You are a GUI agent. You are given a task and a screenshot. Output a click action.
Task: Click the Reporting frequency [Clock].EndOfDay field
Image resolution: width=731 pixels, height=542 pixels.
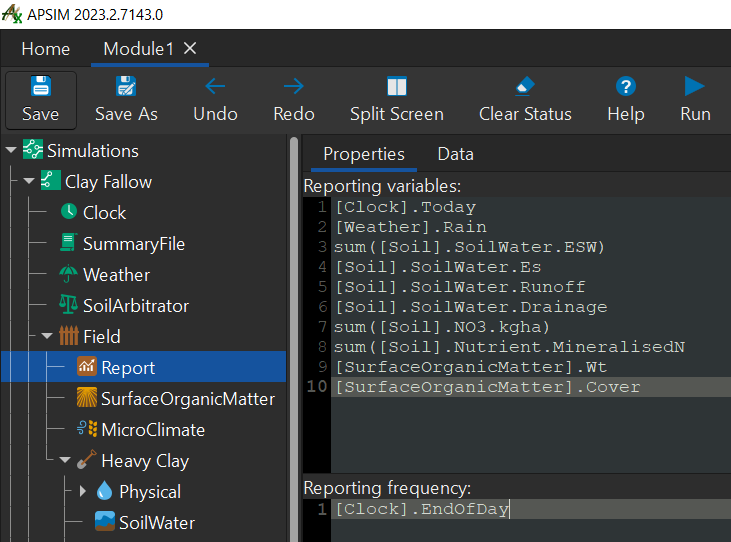click(x=531, y=509)
